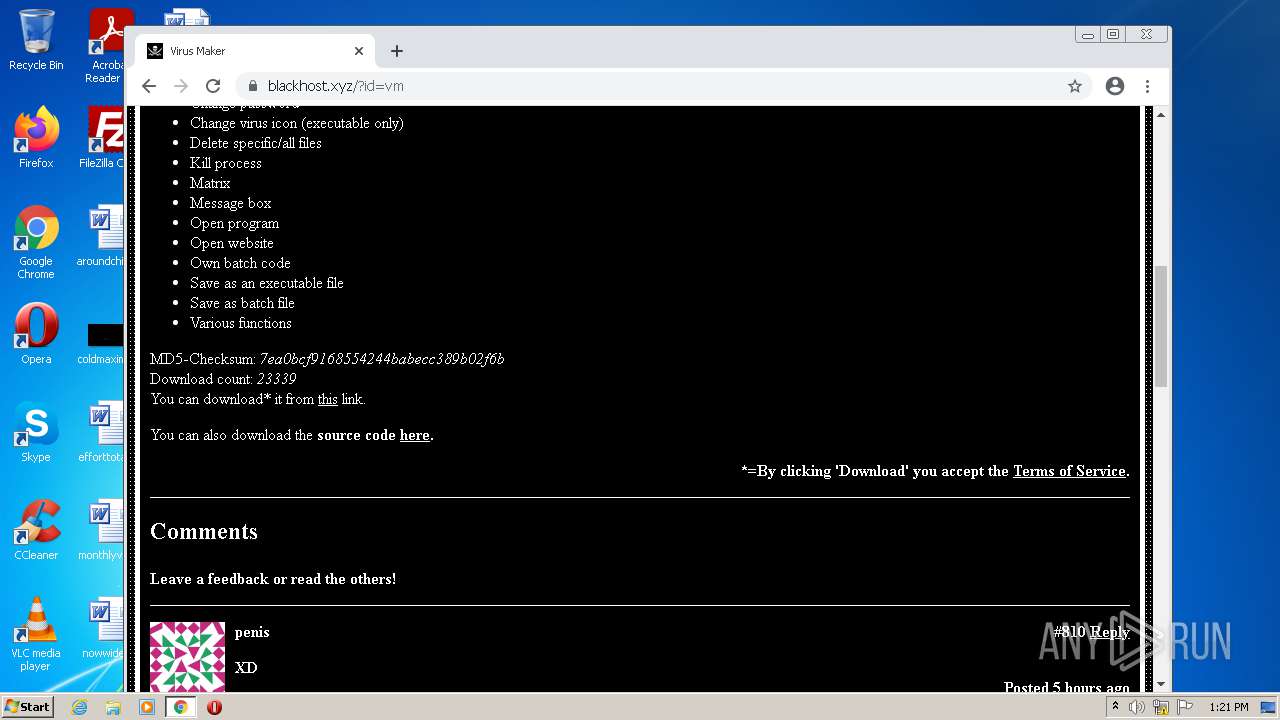Click the source code 'here' link
The height and width of the screenshot is (720, 1280).
click(415, 435)
